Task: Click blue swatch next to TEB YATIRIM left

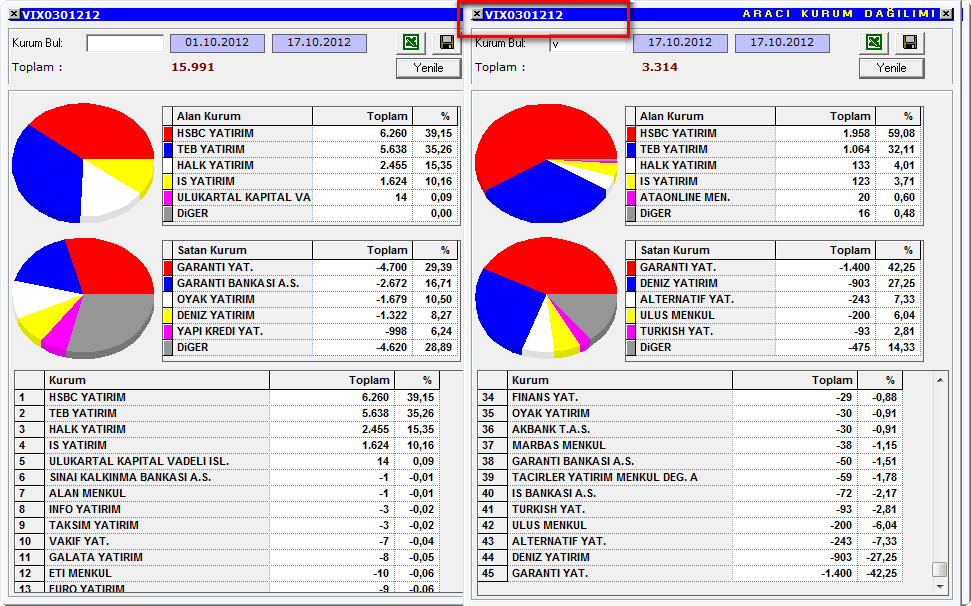Action: tap(168, 149)
